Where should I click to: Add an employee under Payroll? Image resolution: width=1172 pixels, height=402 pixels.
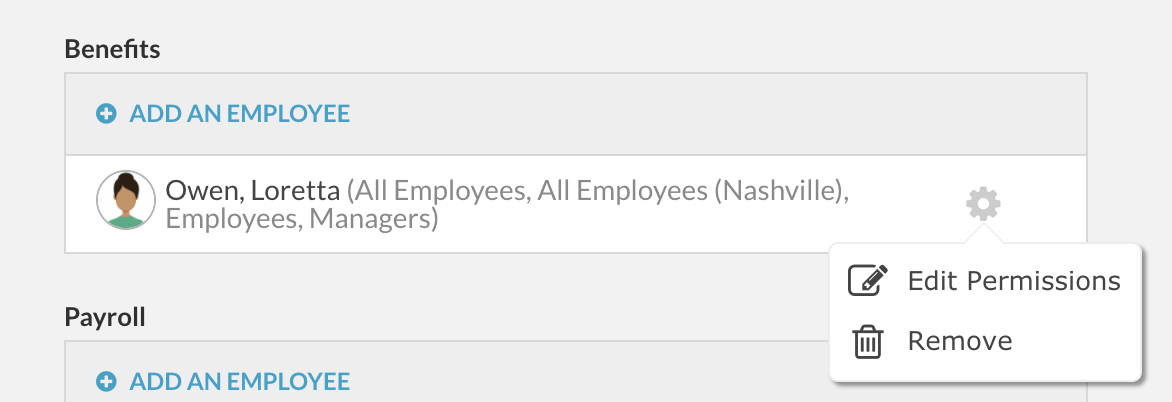239,382
